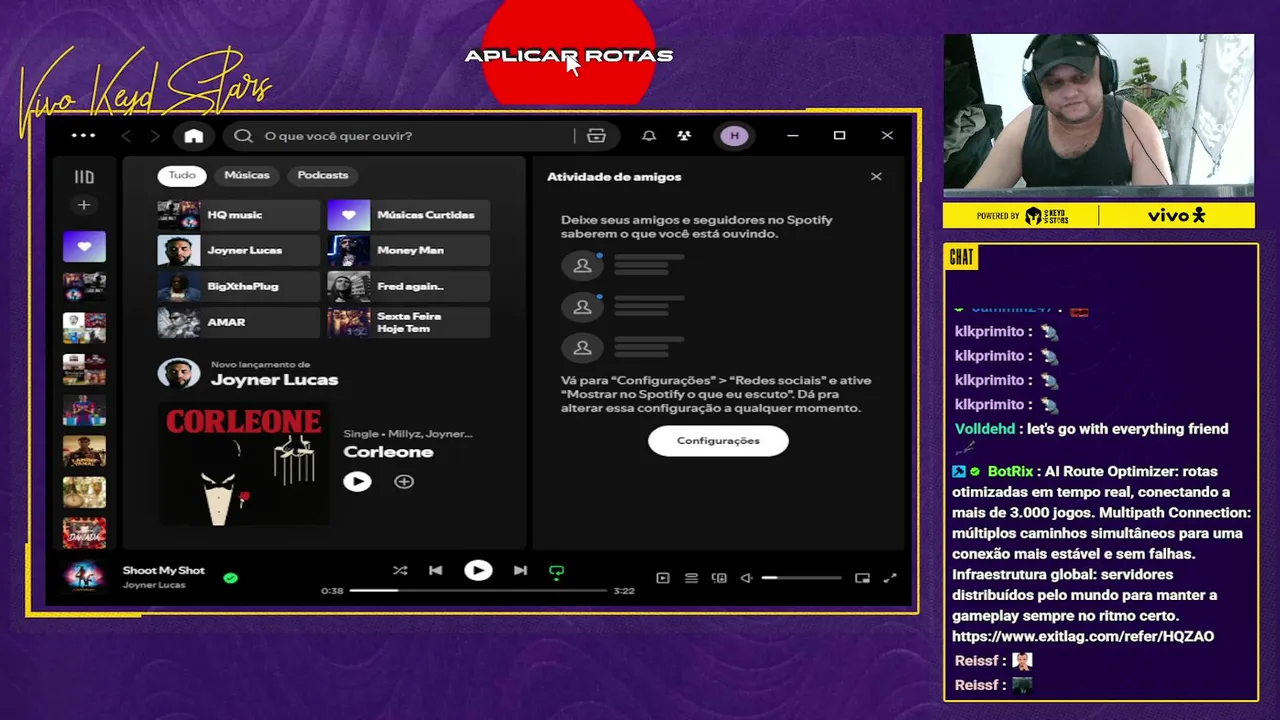Open the Home page in Spotify
The width and height of the screenshot is (1280, 720).
pos(194,136)
